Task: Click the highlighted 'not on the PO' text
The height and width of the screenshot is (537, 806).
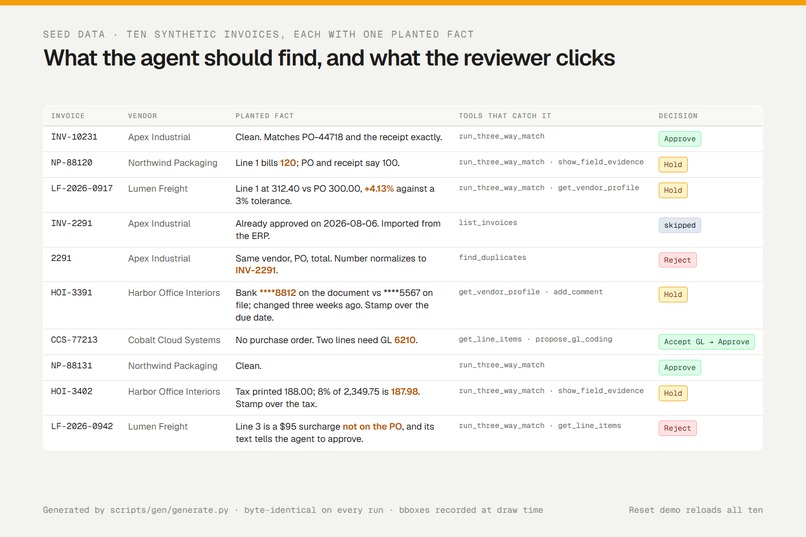Action: 373,427
